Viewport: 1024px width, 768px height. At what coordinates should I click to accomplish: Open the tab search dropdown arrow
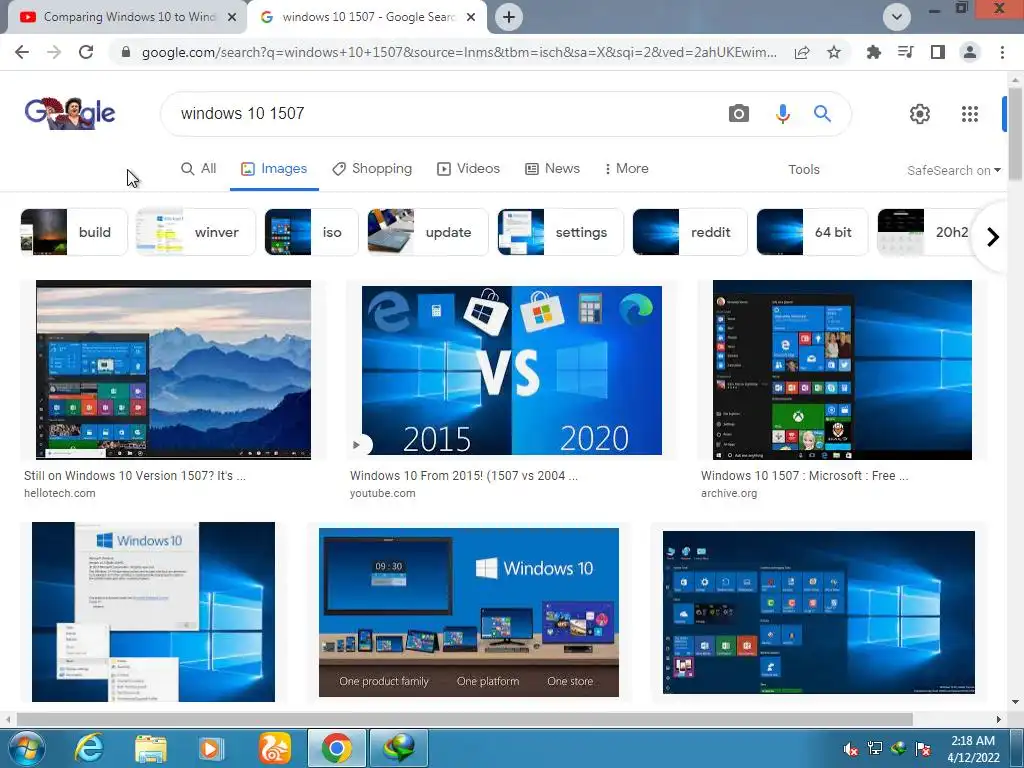pos(897,17)
